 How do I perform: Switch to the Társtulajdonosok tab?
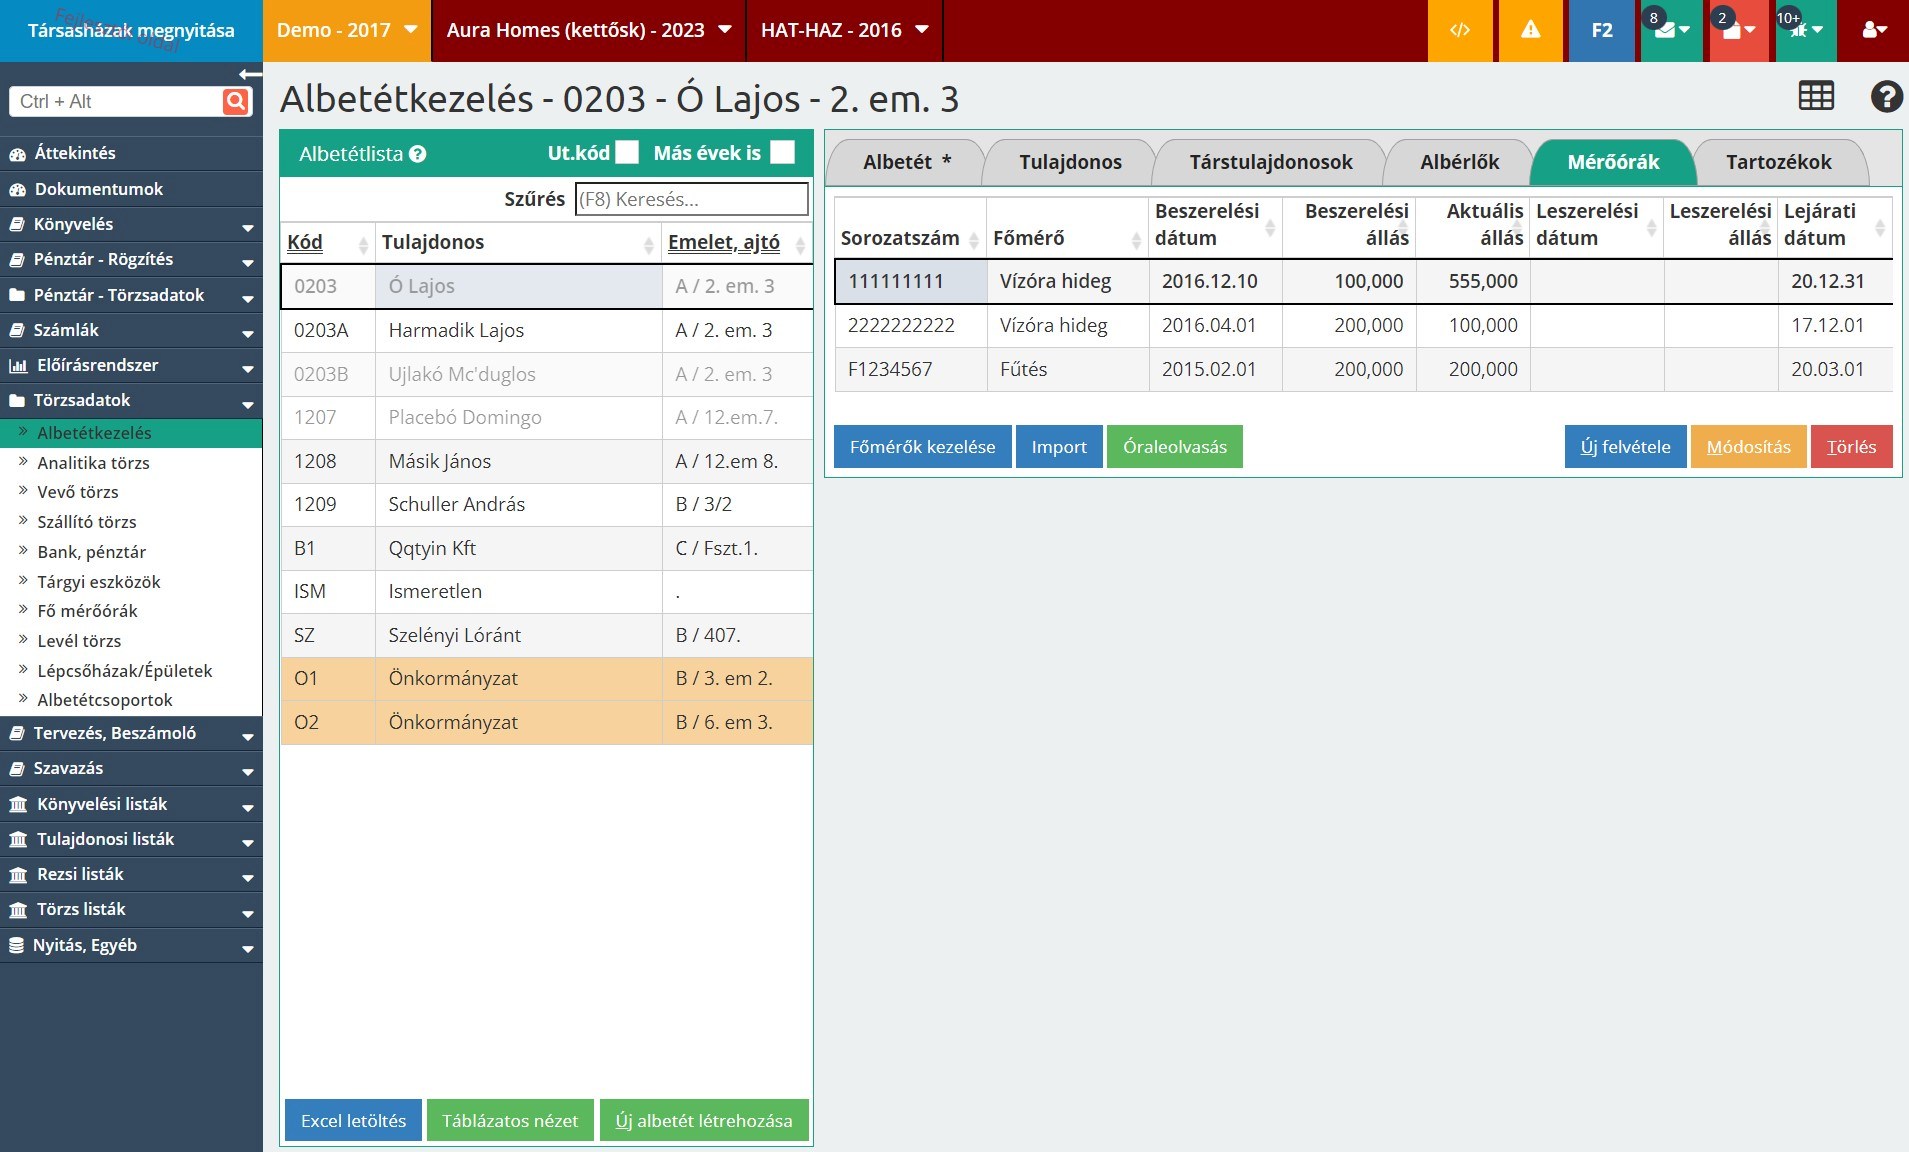tap(1270, 162)
